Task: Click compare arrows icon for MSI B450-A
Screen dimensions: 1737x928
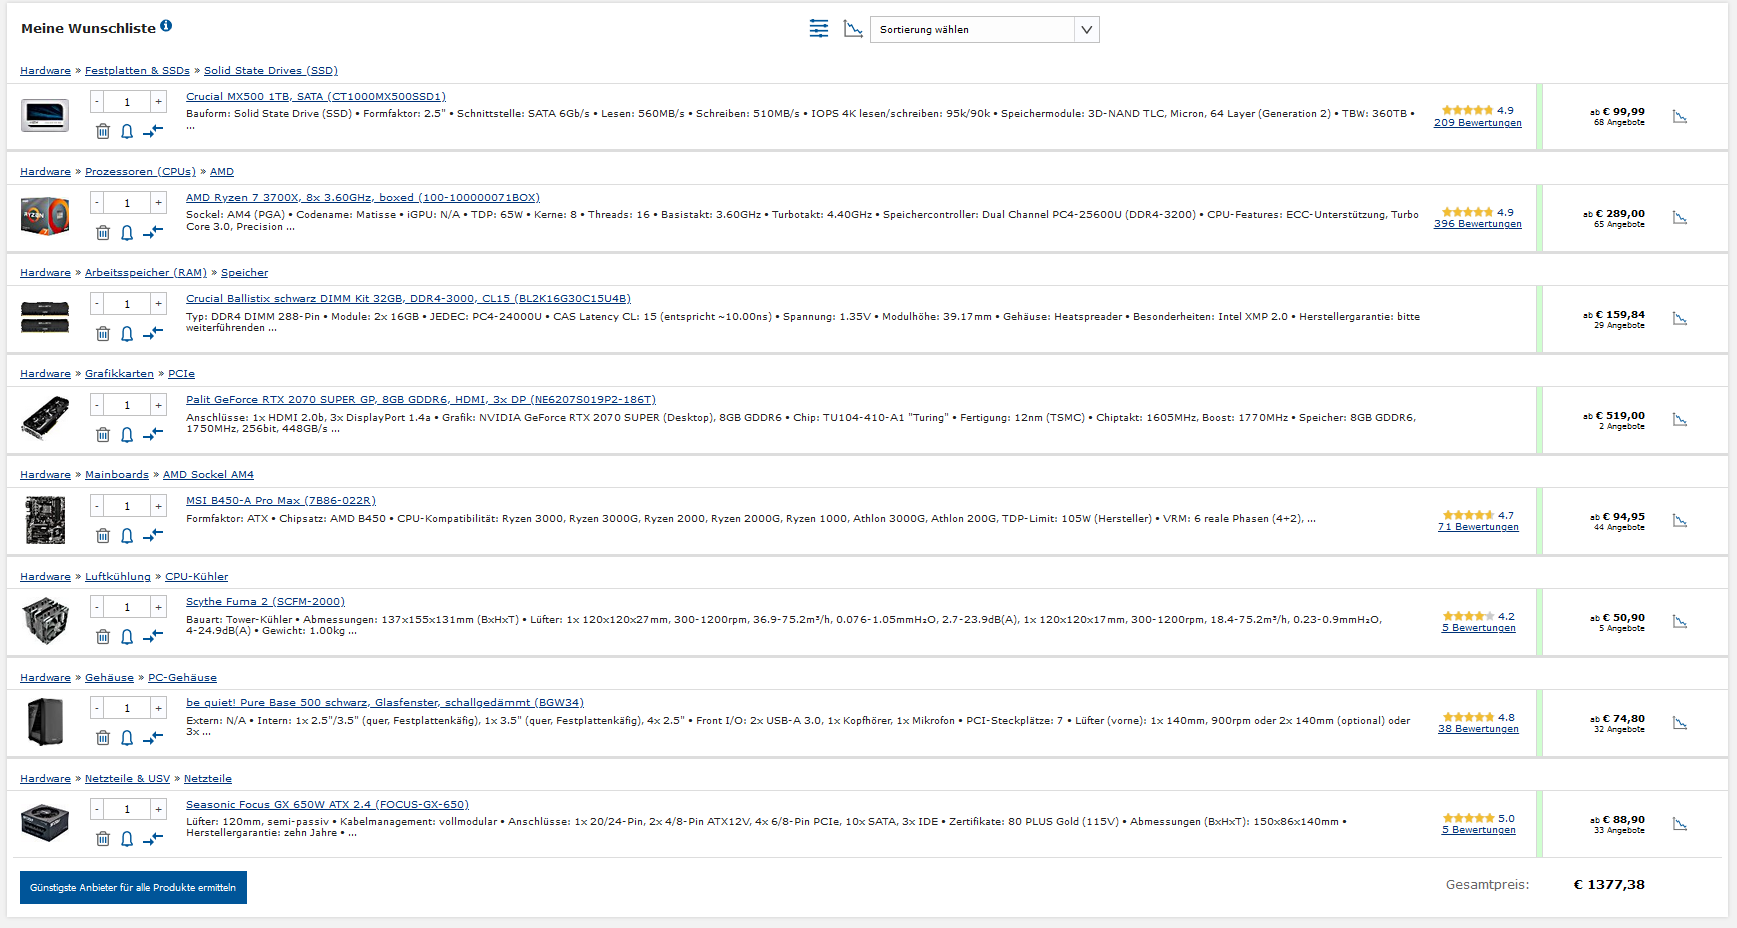Action: coord(153,535)
